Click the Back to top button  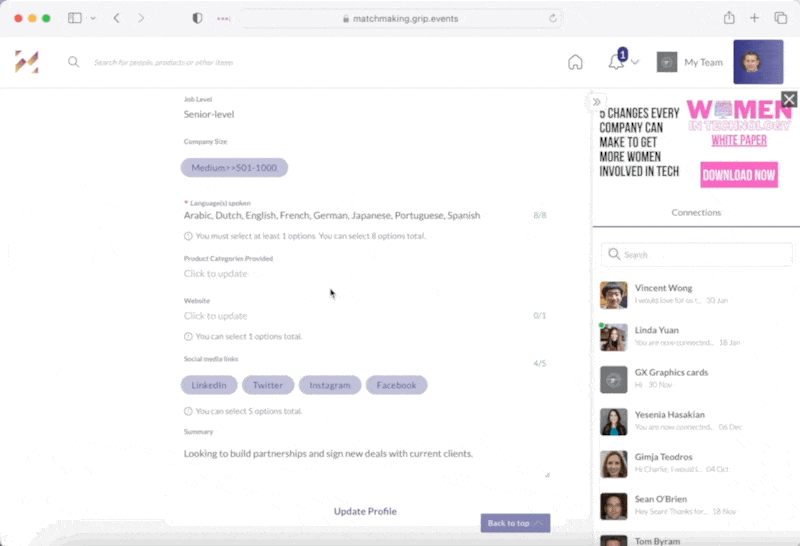(x=515, y=523)
